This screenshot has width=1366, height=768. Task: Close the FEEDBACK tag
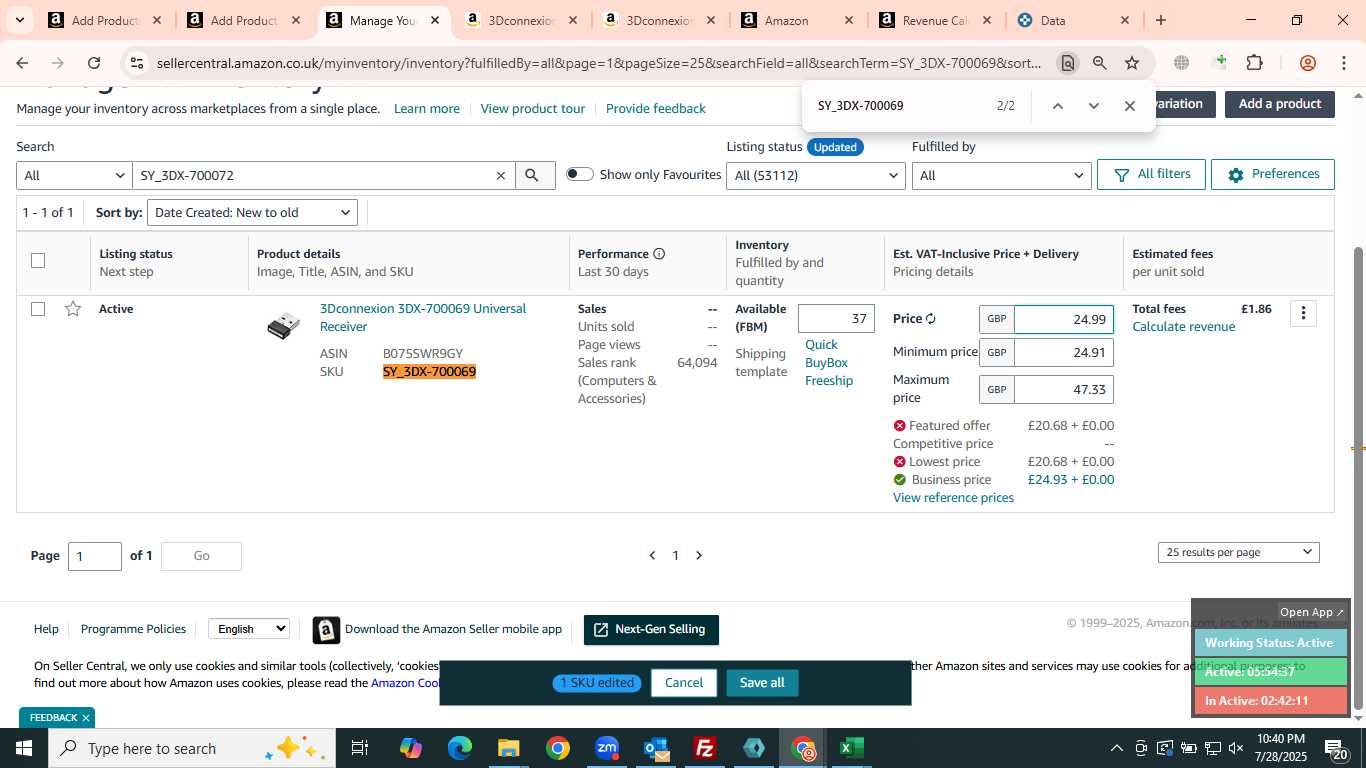point(86,718)
